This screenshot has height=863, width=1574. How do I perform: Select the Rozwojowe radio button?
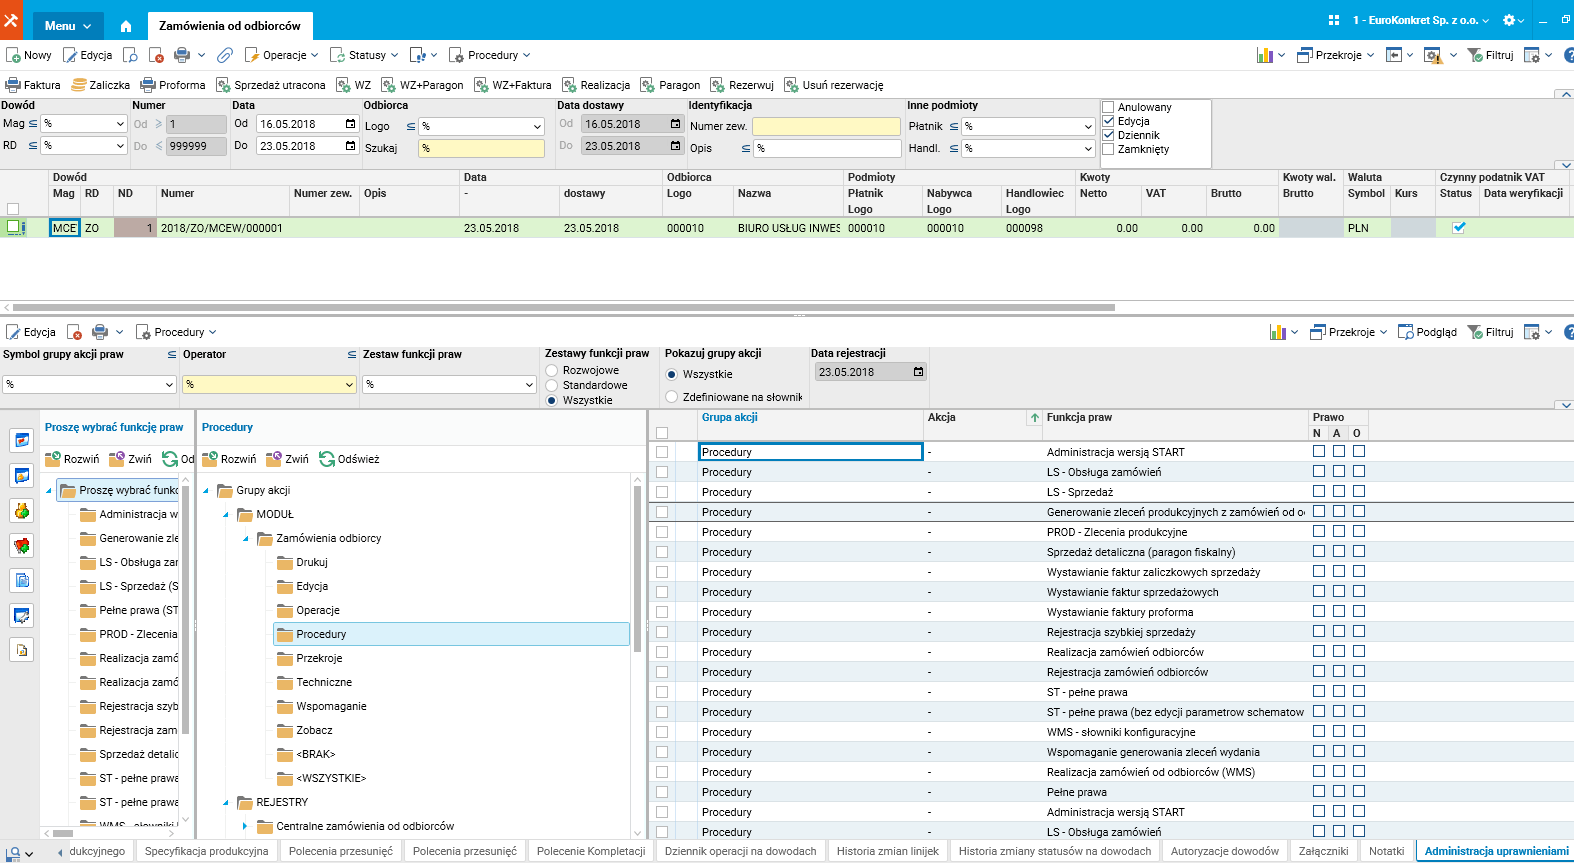(552, 370)
